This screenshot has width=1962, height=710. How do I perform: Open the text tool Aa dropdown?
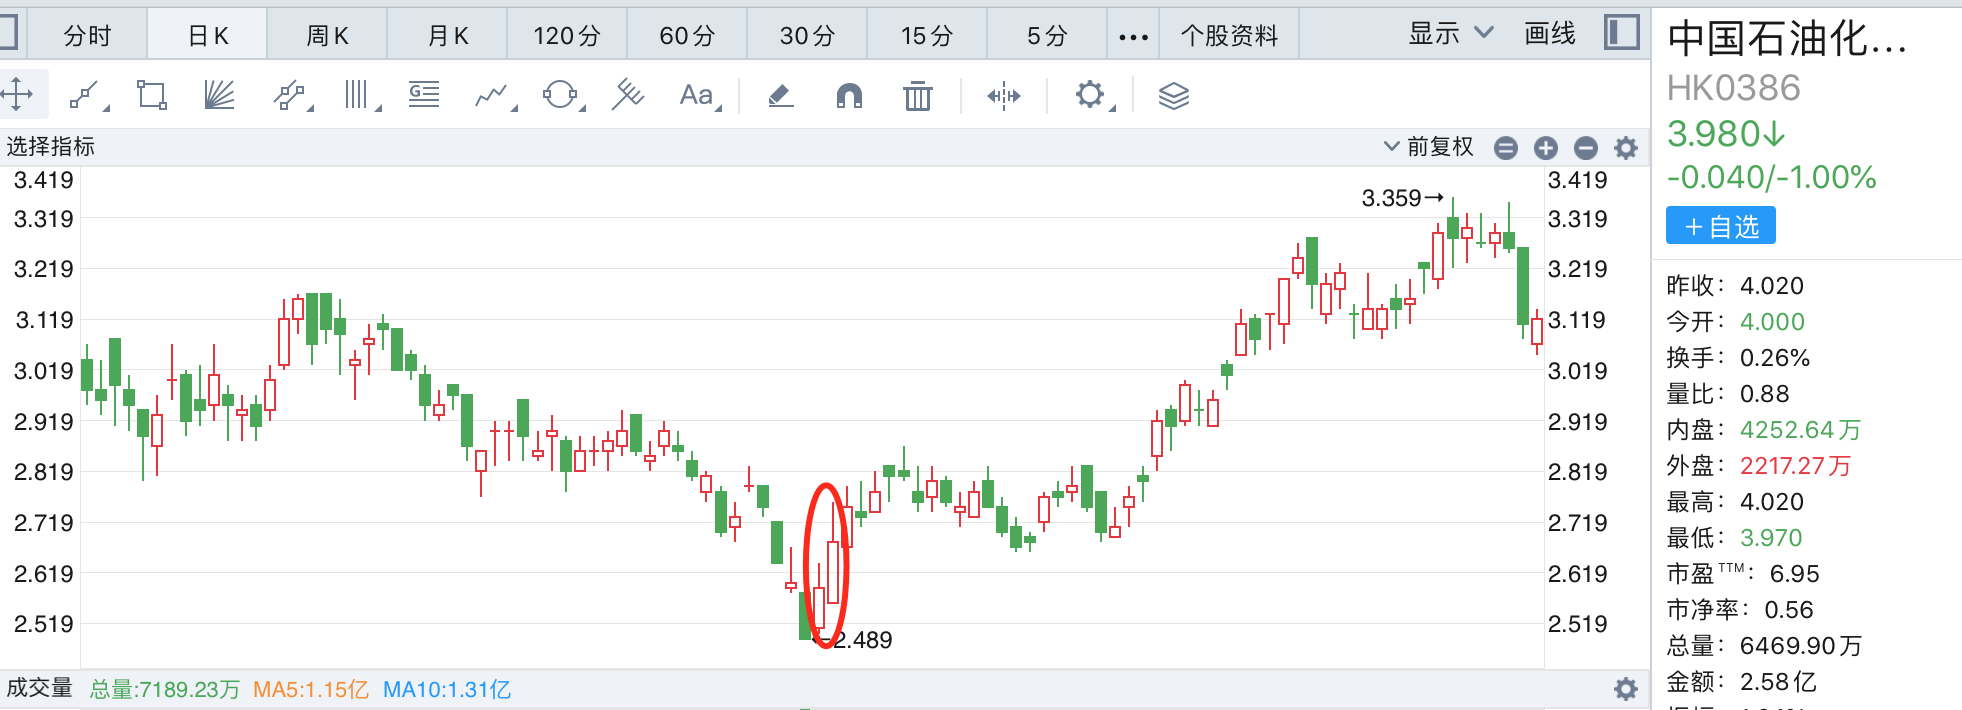tap(698, 96)
